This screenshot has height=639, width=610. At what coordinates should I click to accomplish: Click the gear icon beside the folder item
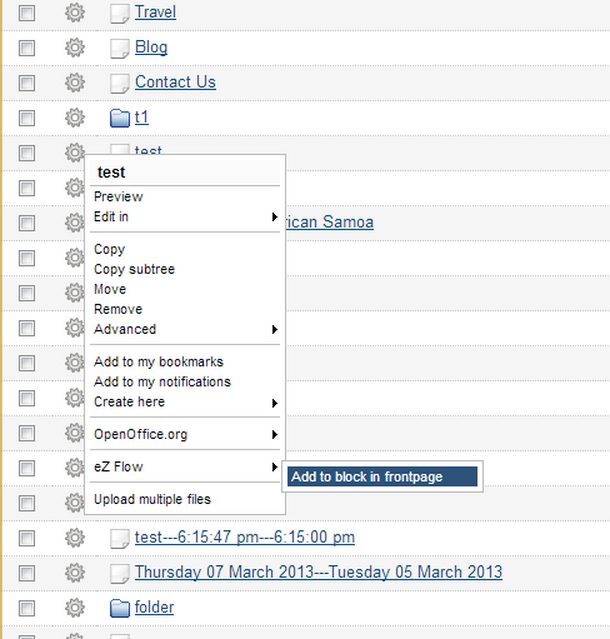tap(74, 607)
